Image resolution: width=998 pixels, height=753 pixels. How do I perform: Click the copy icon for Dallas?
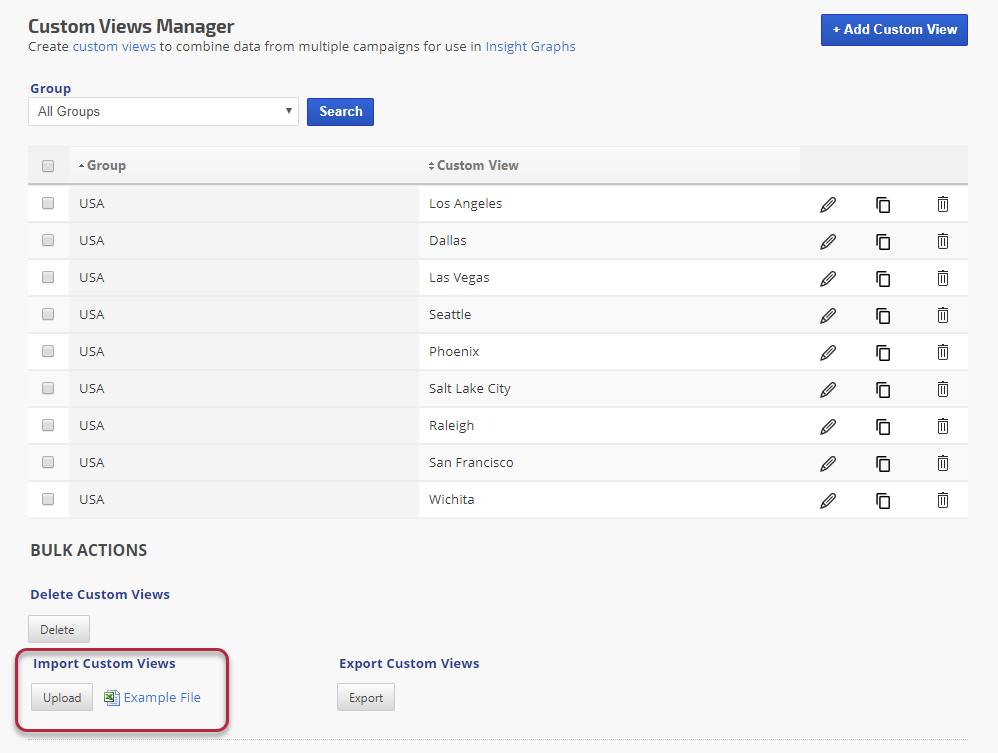point(883,241)
